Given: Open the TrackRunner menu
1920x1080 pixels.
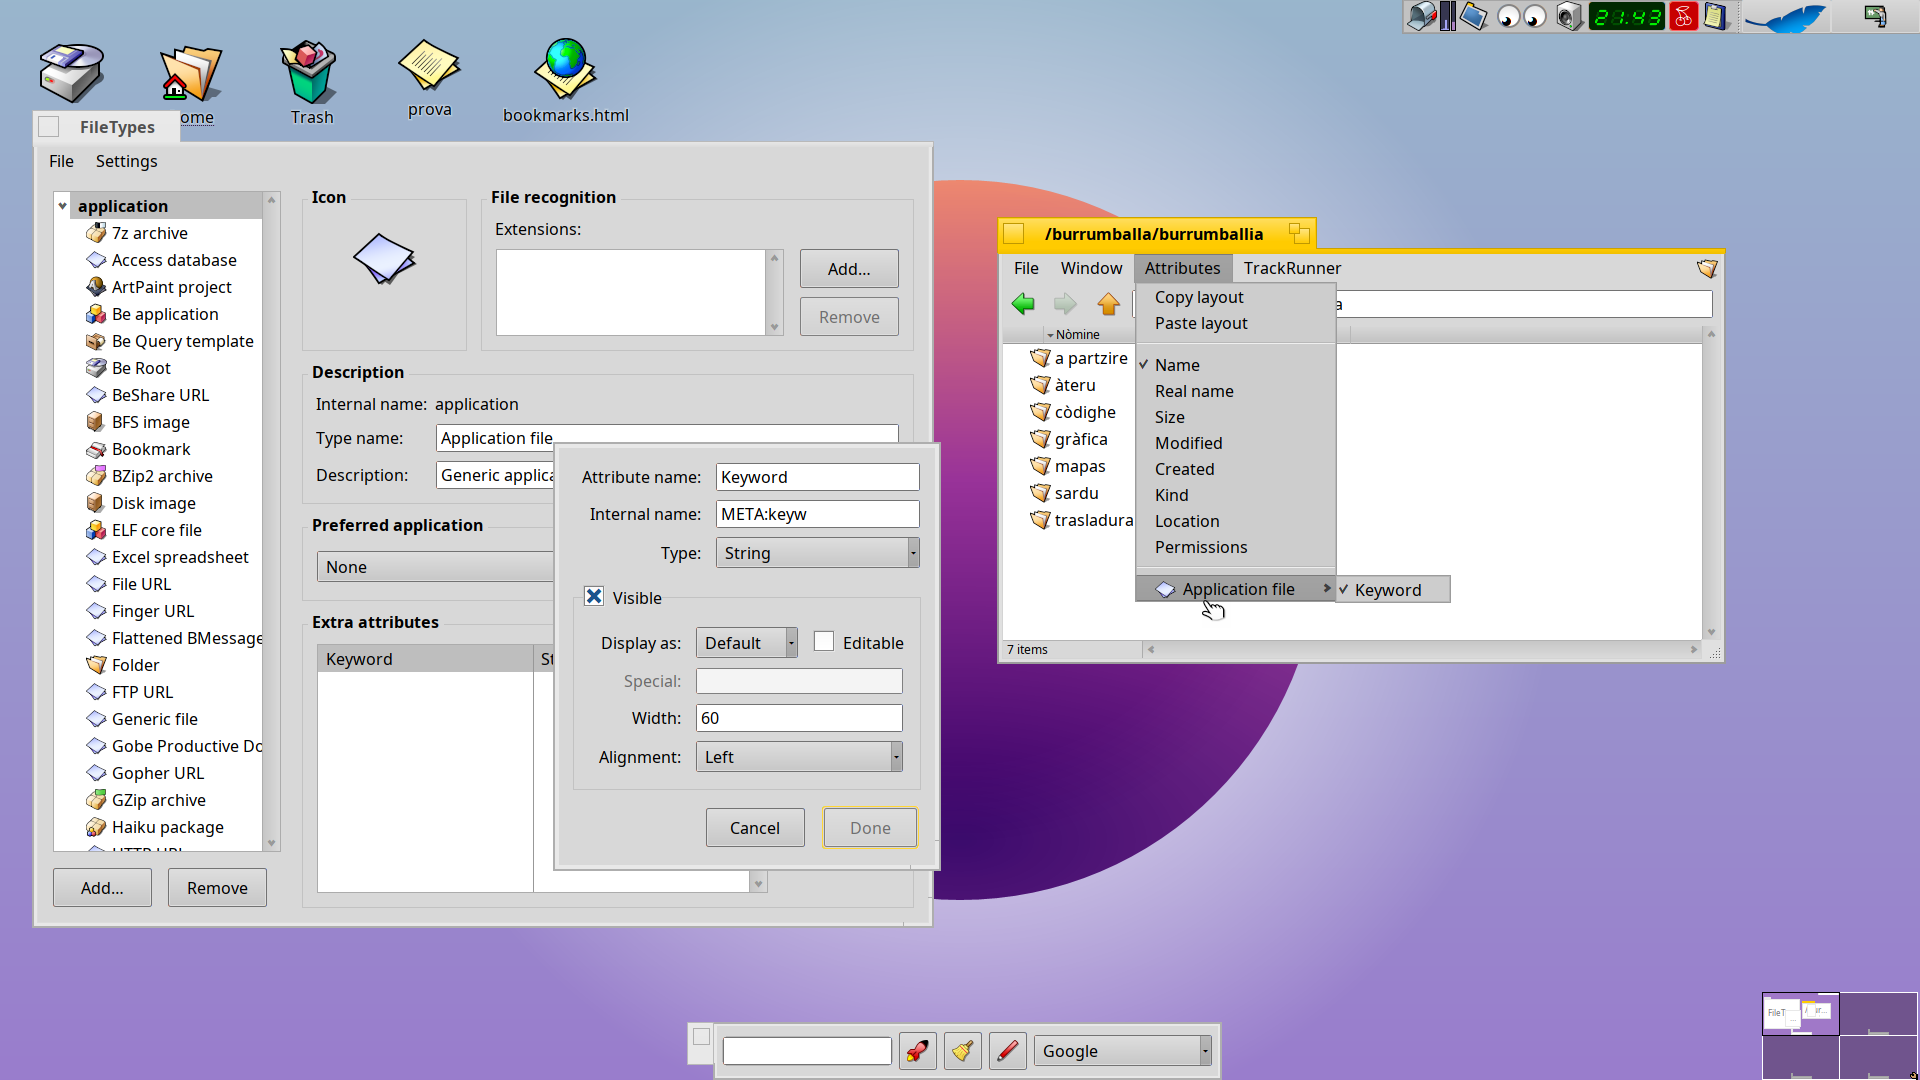Looking at the screenshot, I should 1292,268.
